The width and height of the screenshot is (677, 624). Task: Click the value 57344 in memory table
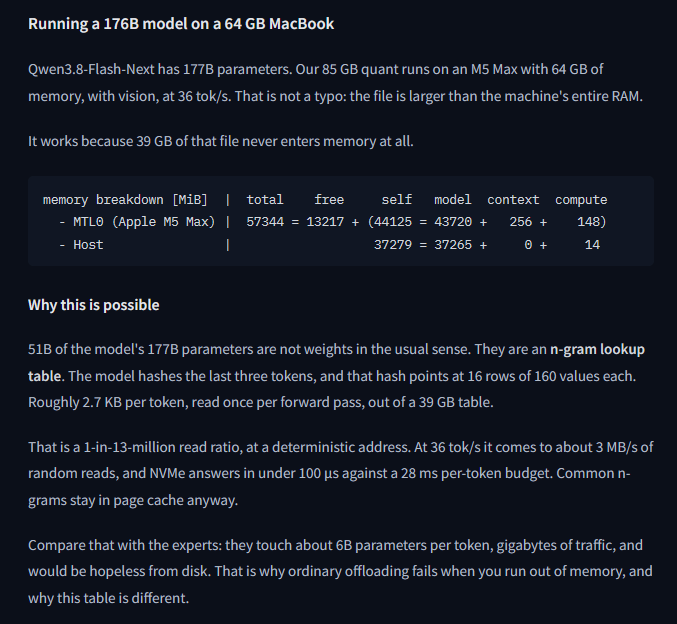265,222
